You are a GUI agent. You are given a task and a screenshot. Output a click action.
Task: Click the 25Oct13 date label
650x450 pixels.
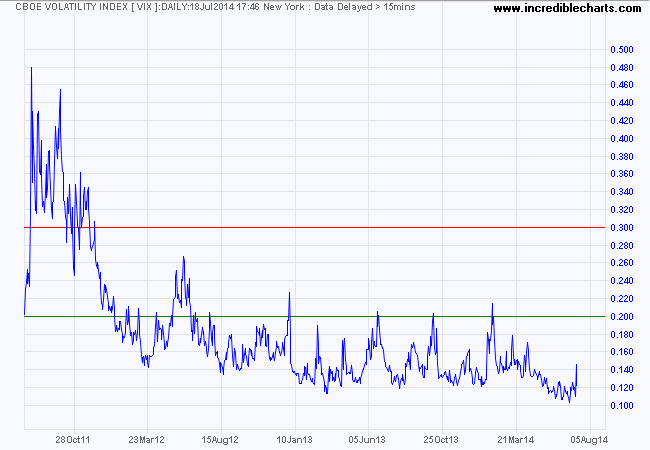[441, 440]
